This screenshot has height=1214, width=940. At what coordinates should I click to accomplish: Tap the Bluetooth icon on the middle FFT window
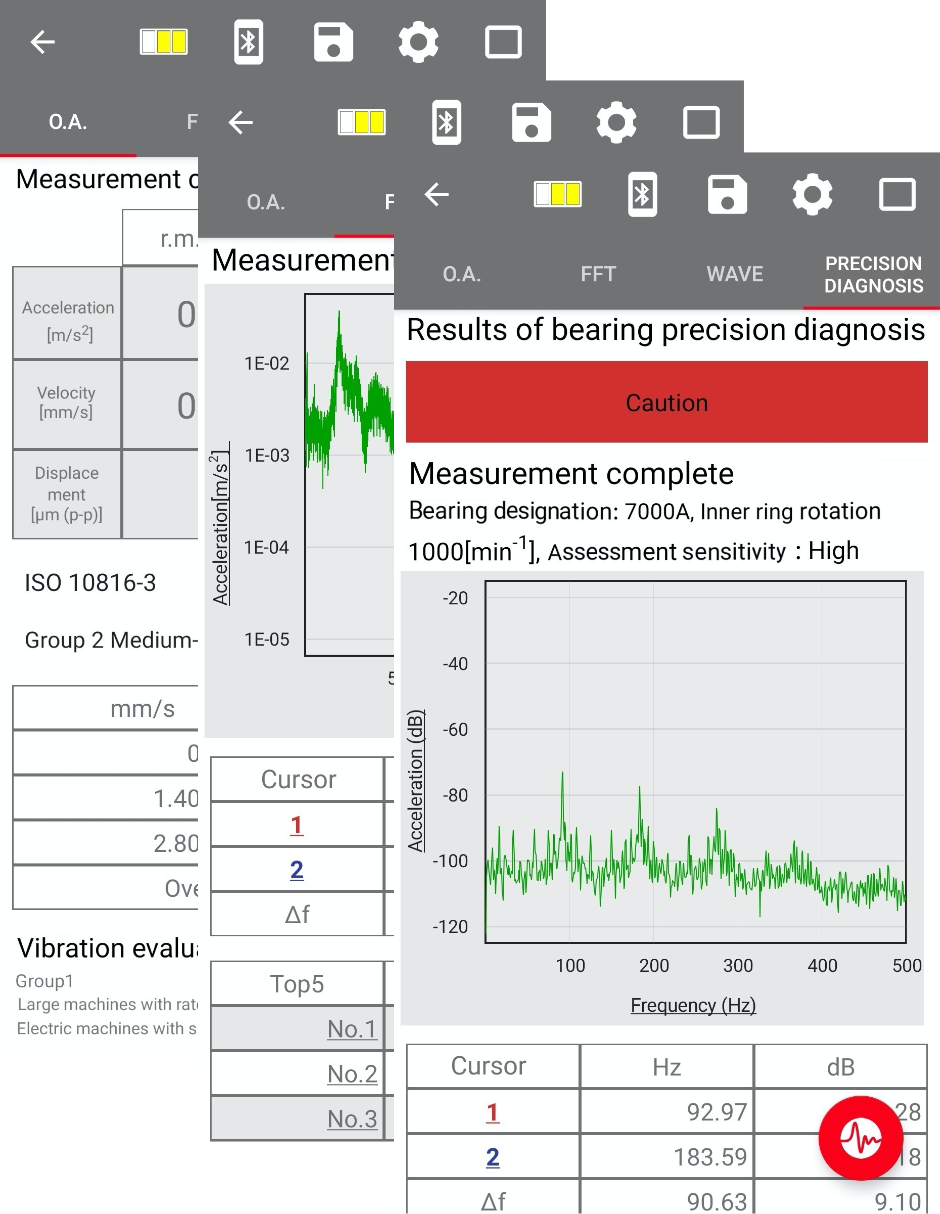coord(446,122)
